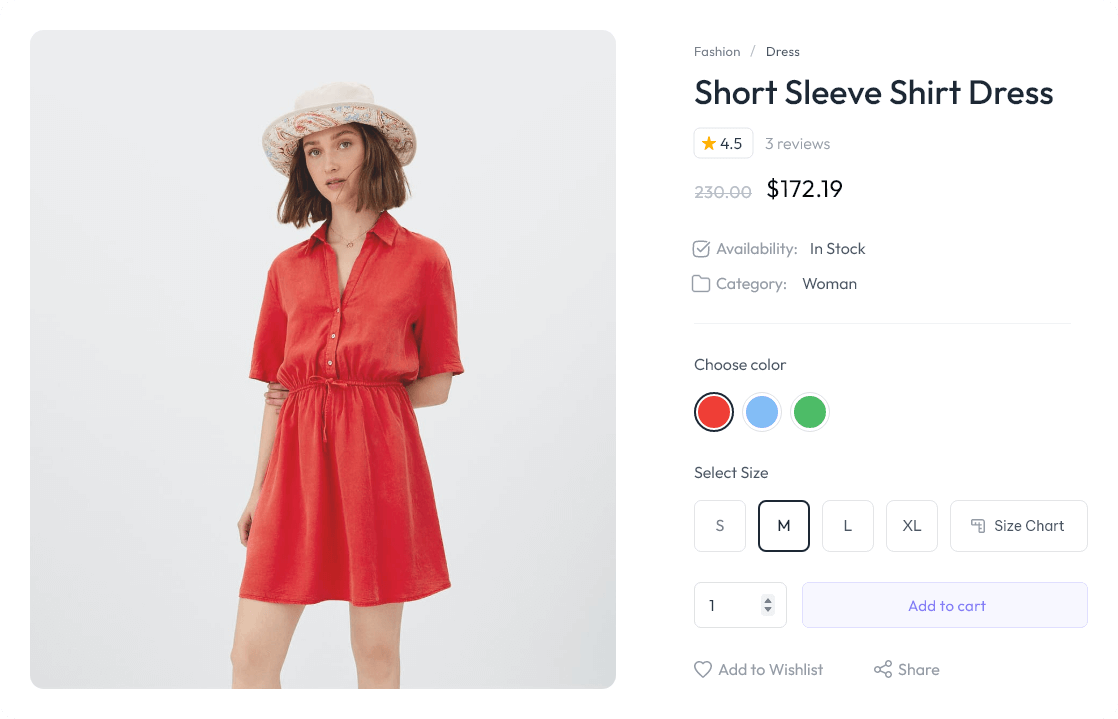Screen dimensions: 1118x719
Task: Increase quantity with the up arrow
Action: coord(768,600)
